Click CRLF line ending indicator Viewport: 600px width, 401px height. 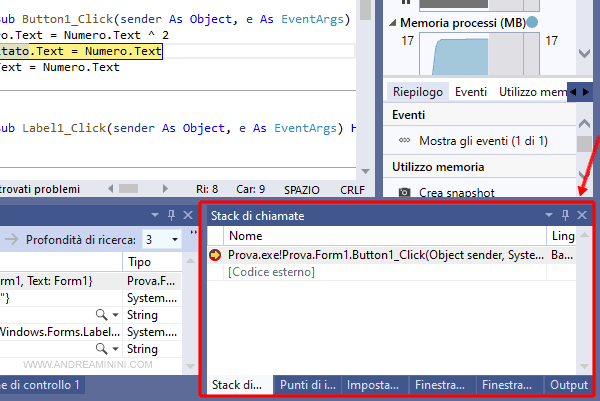point(353,187)
